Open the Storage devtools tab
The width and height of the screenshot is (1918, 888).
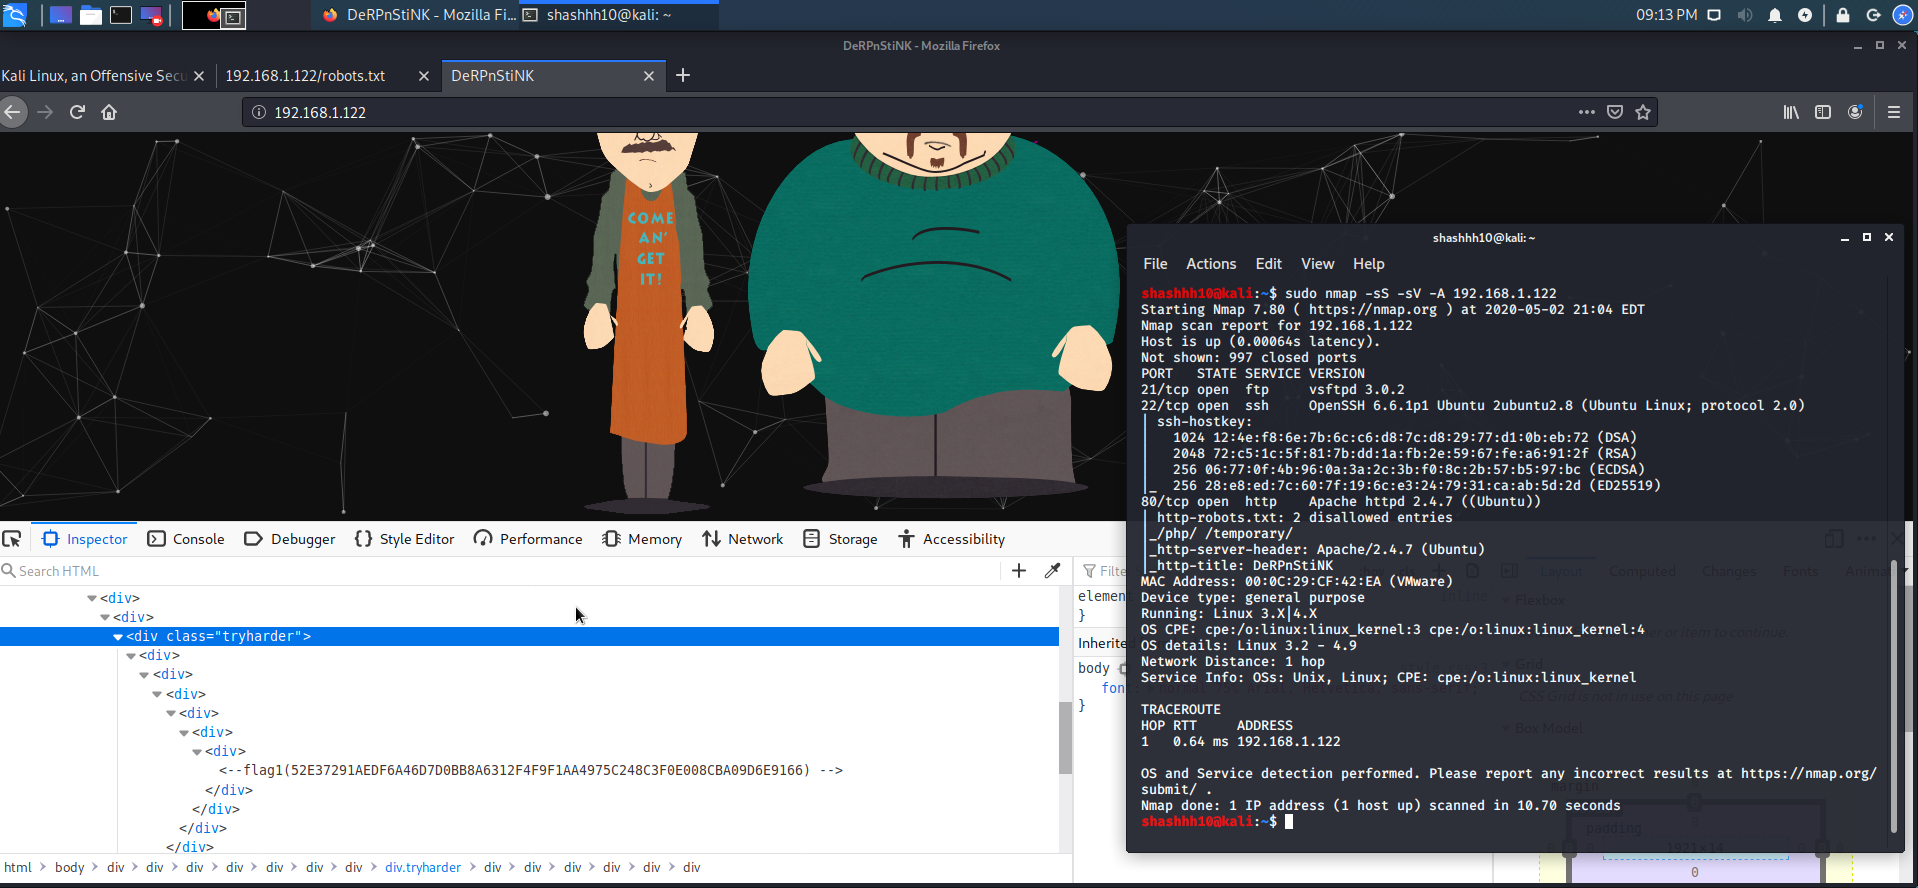[x=840, y=539]
